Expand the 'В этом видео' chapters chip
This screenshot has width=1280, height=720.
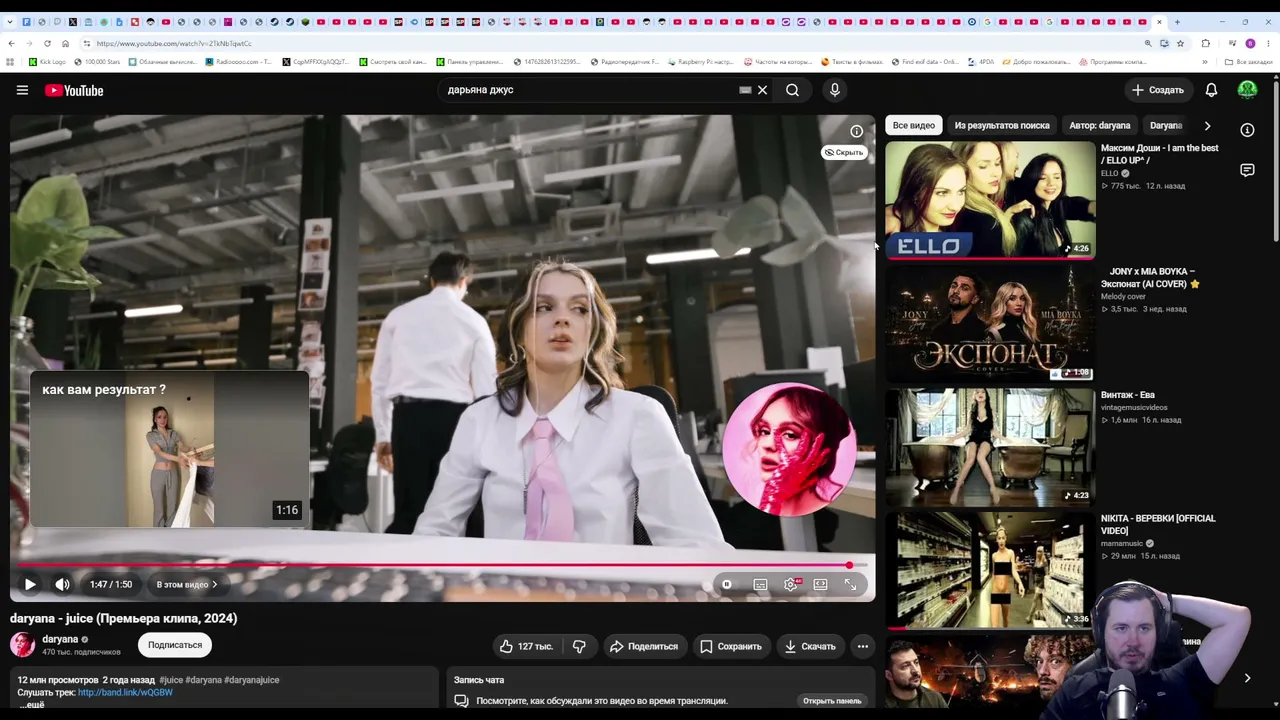point(186,584)
